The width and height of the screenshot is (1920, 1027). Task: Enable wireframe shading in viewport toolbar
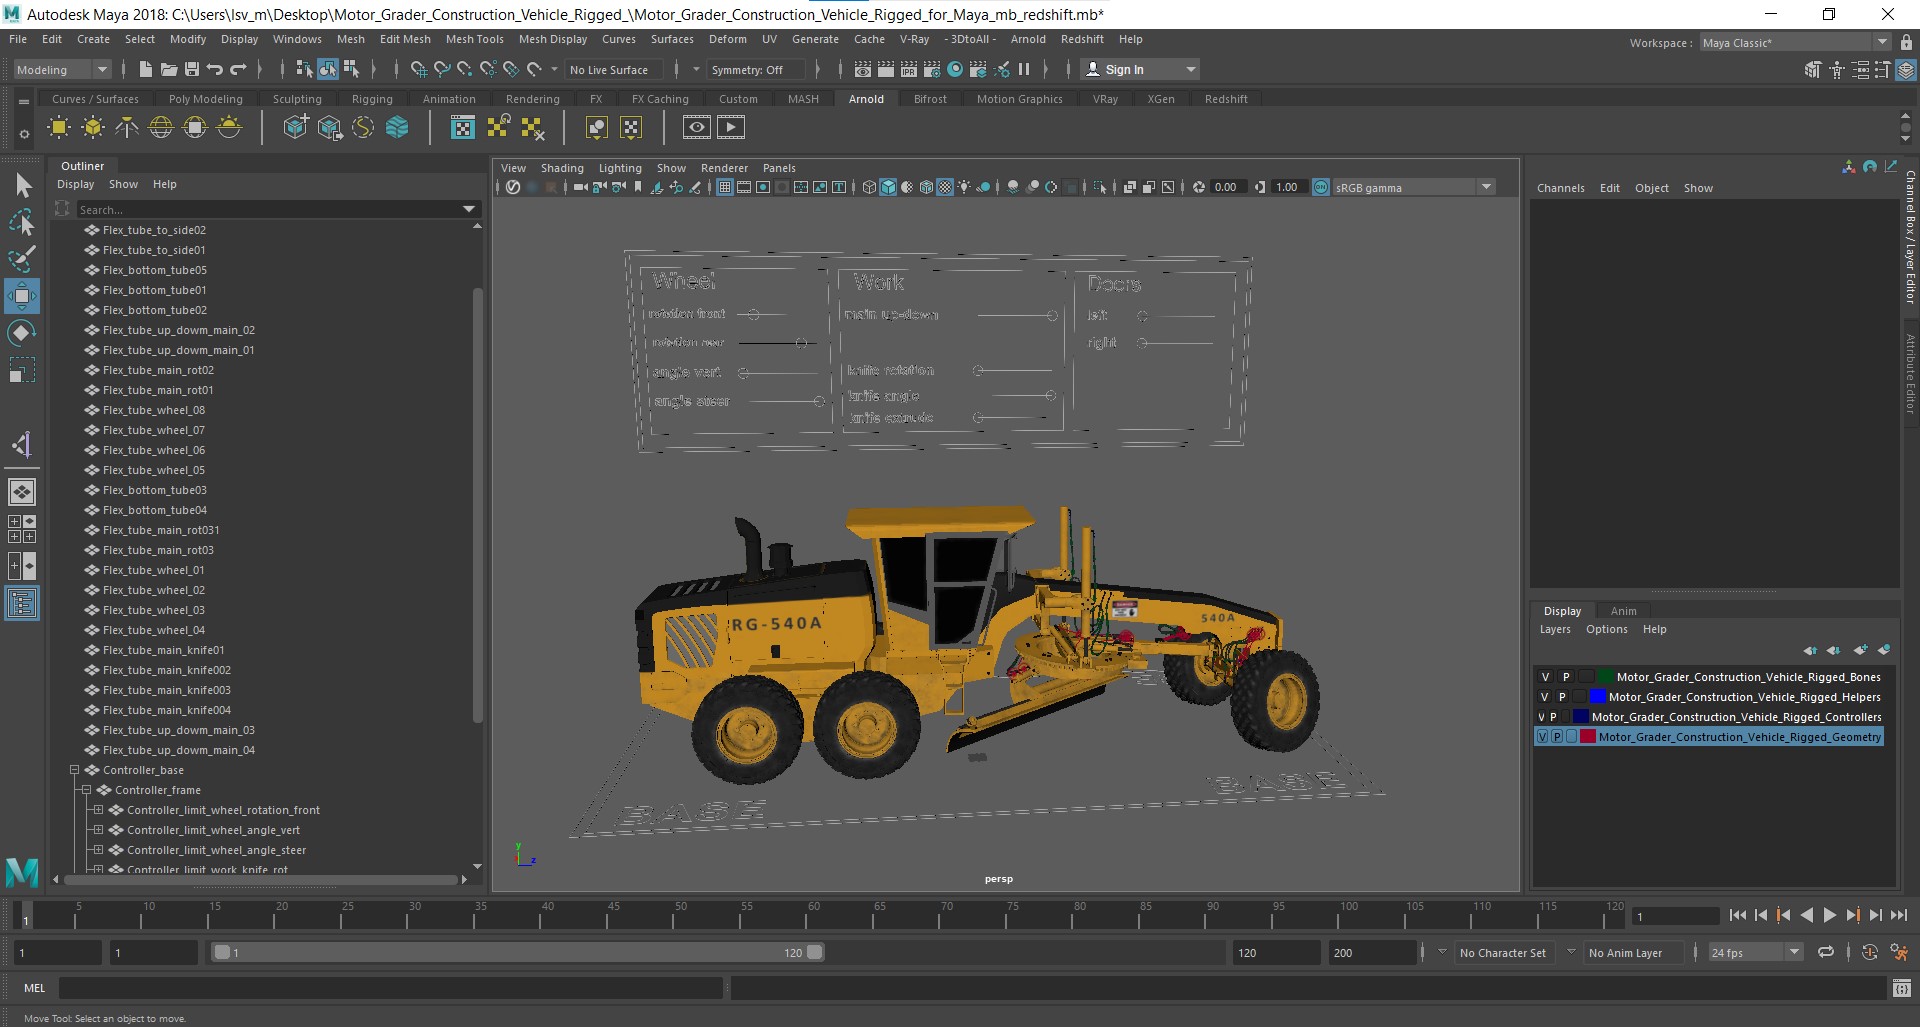point(869,187)
